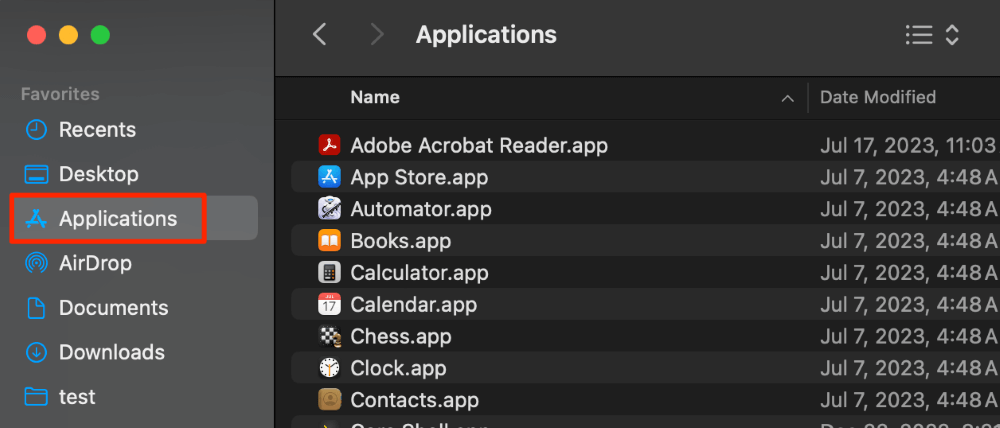Sort by the Date Modified column
The width and height of the screenshot is (1000, 428).
pyautogui.click(x=878, y=97)
